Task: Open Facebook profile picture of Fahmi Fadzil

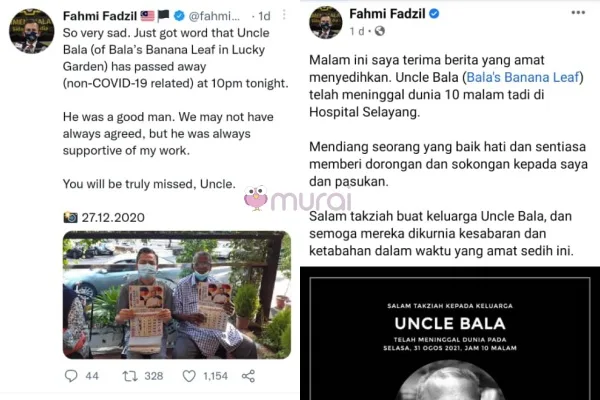Action: pos(326,22)
